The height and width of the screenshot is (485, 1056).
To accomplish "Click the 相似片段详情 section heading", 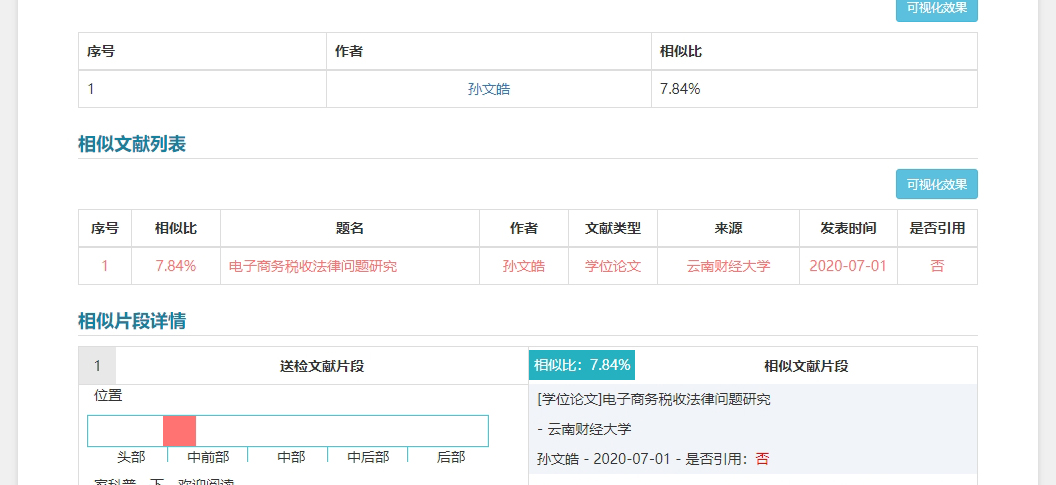I will 132,321.
